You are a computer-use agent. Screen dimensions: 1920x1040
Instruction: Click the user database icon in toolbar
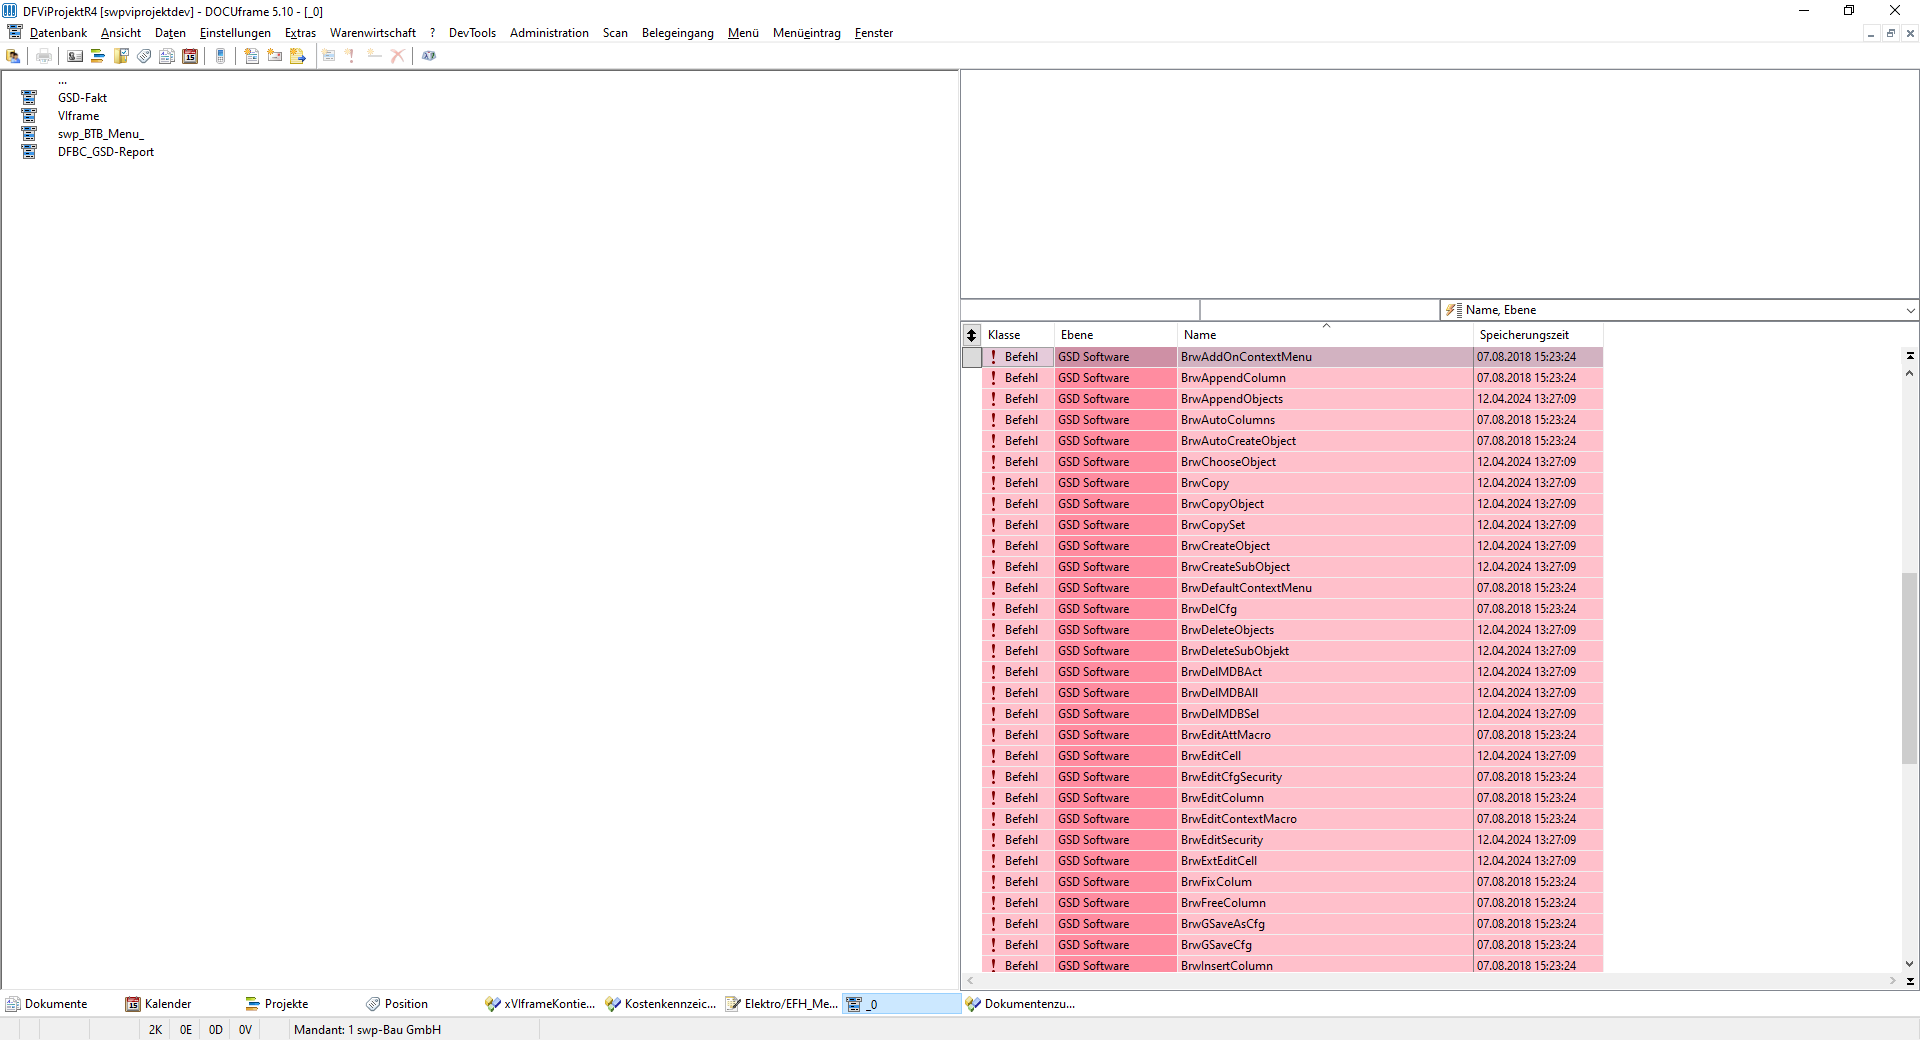pos(13,56)
